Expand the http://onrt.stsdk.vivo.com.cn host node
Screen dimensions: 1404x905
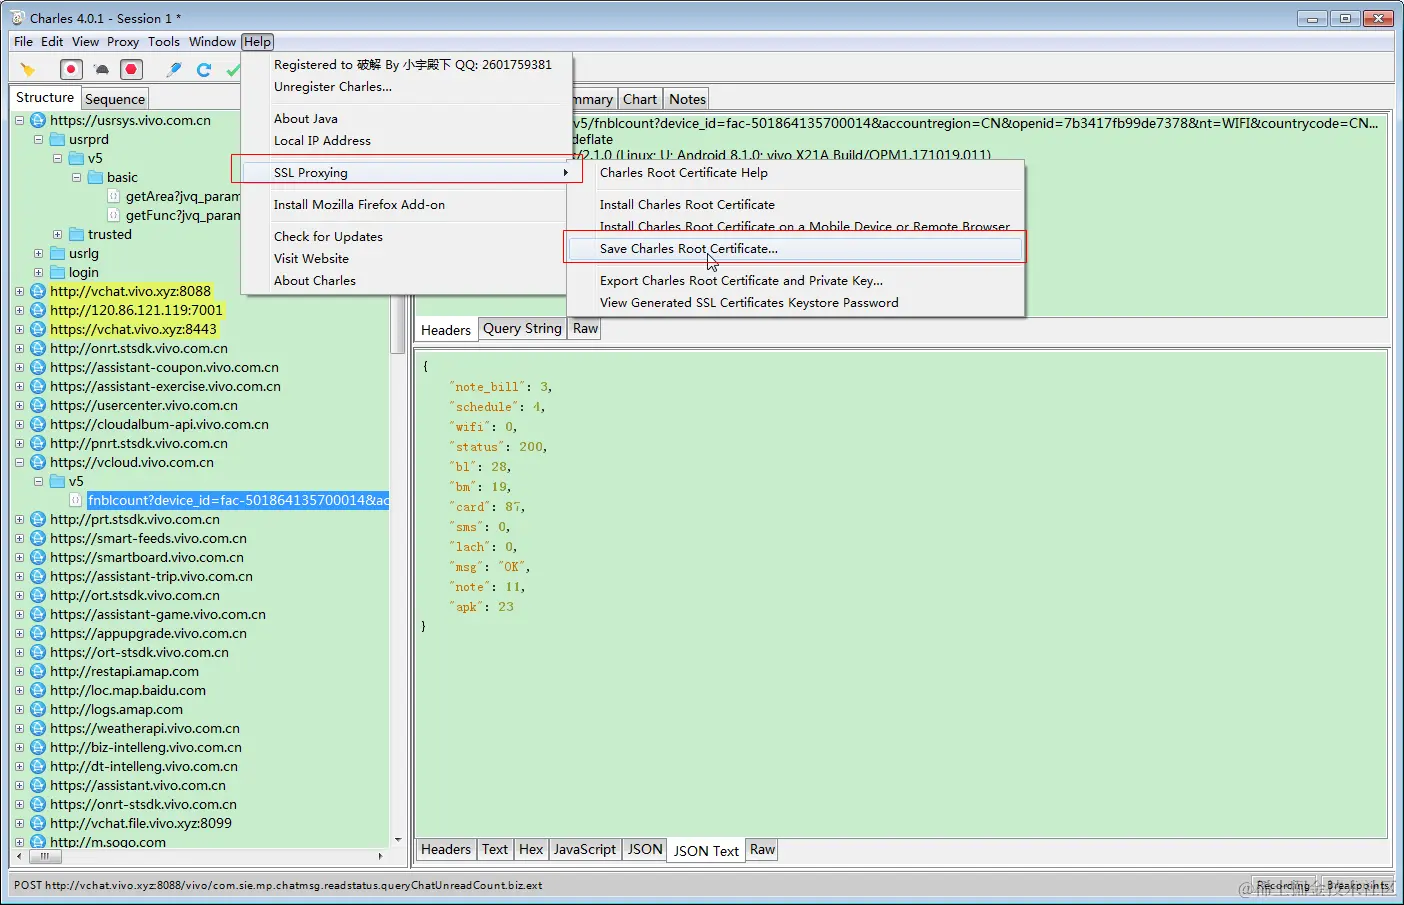coord(19,348)
